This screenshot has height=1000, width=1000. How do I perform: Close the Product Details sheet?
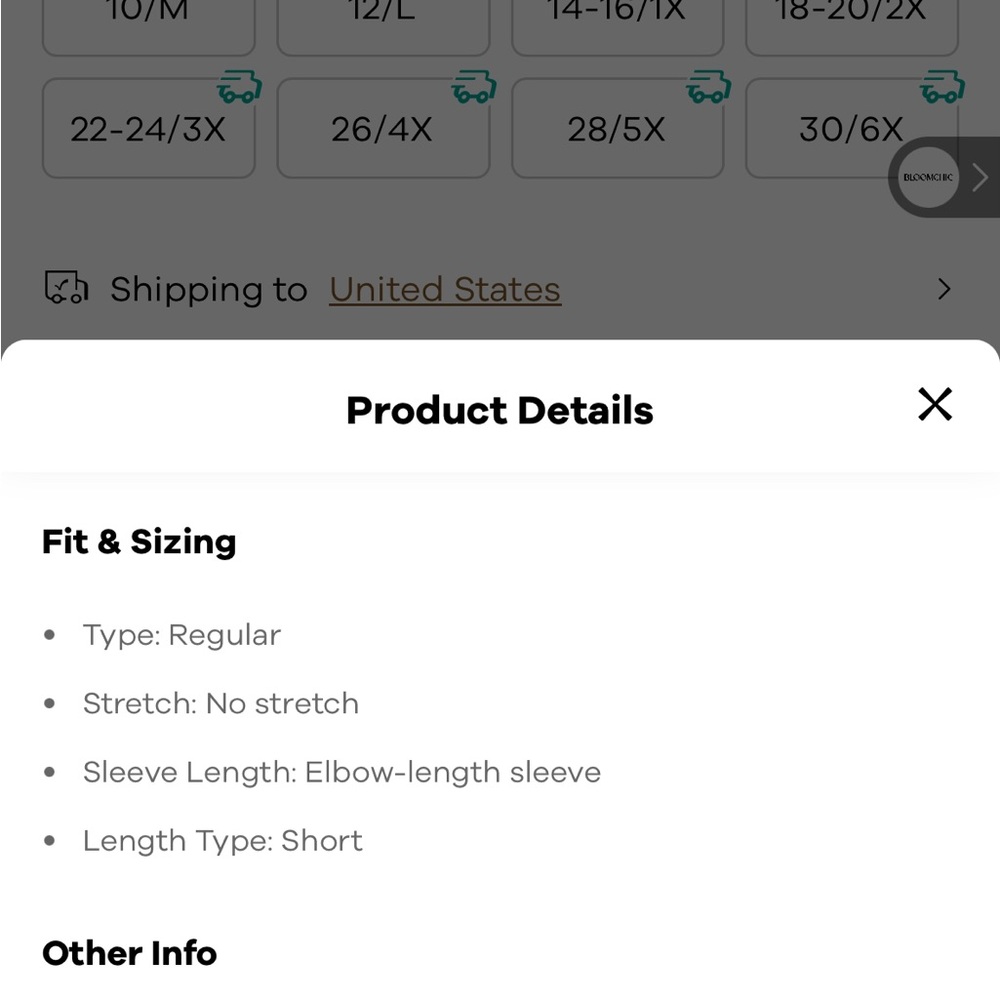click(934, 404)
